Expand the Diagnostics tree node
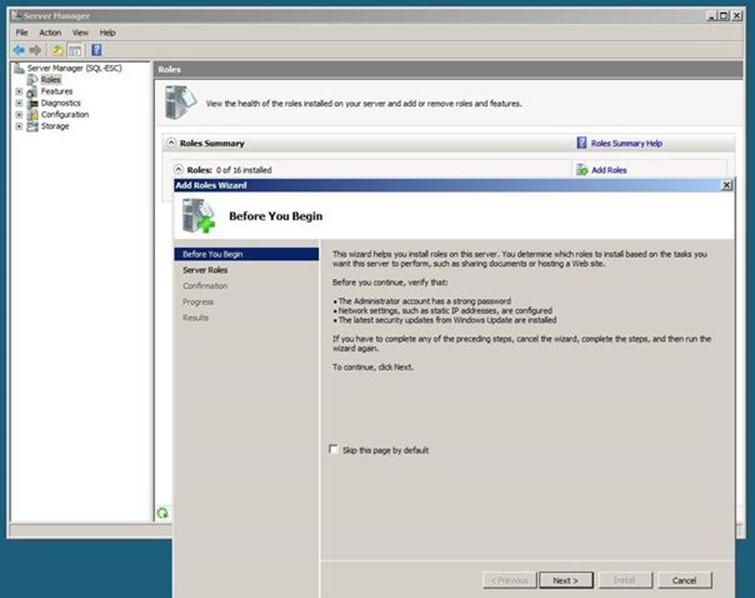Image resolution: width=755 pixels, height=598 pixels. click(x=19, y=103)
